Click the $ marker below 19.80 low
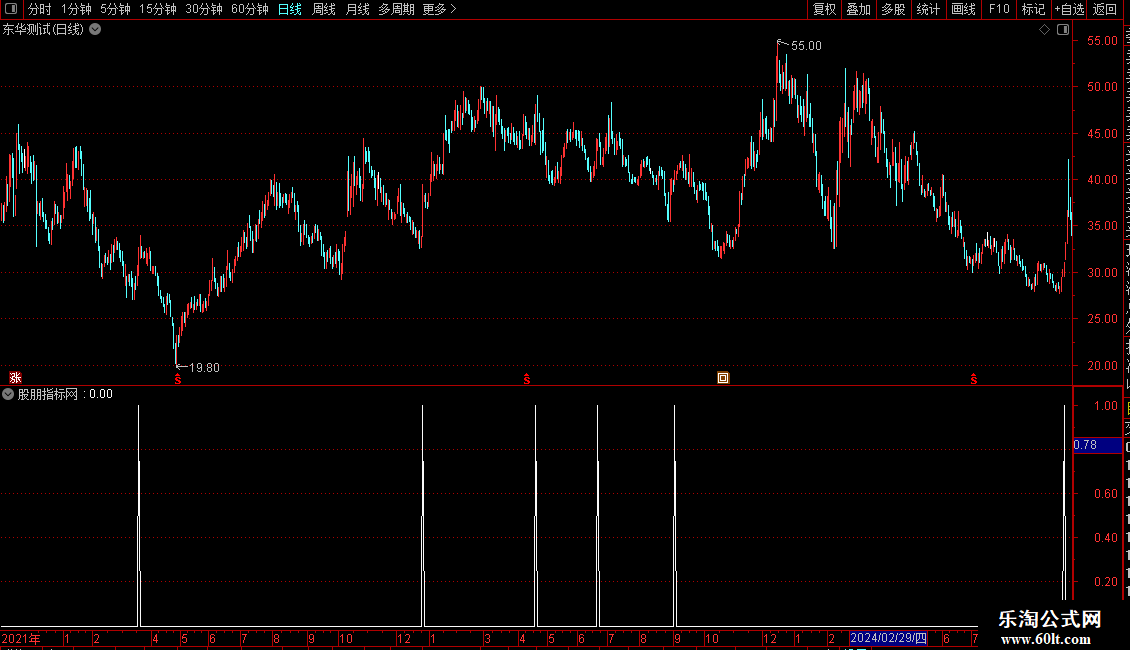This screenshot has height=650, width=1130. tap(178, 379)
